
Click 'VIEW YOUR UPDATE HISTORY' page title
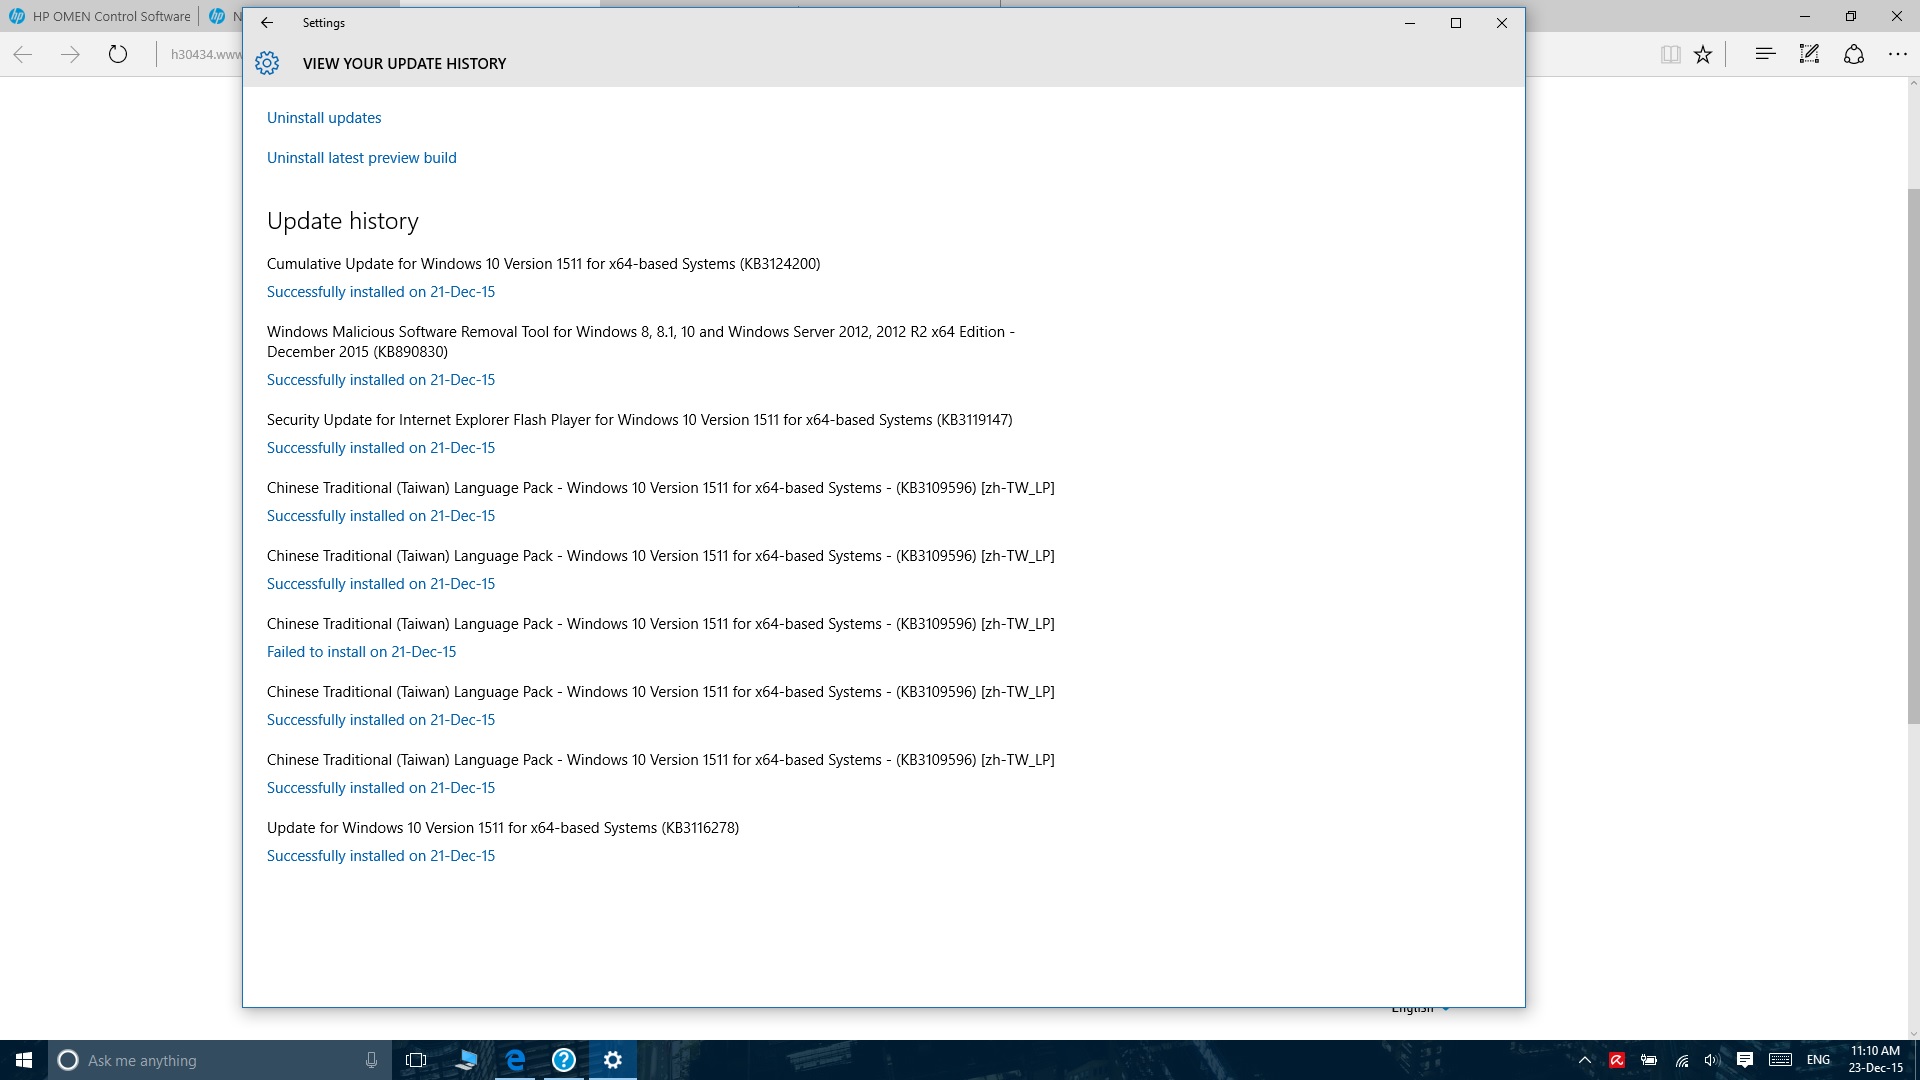405,64
